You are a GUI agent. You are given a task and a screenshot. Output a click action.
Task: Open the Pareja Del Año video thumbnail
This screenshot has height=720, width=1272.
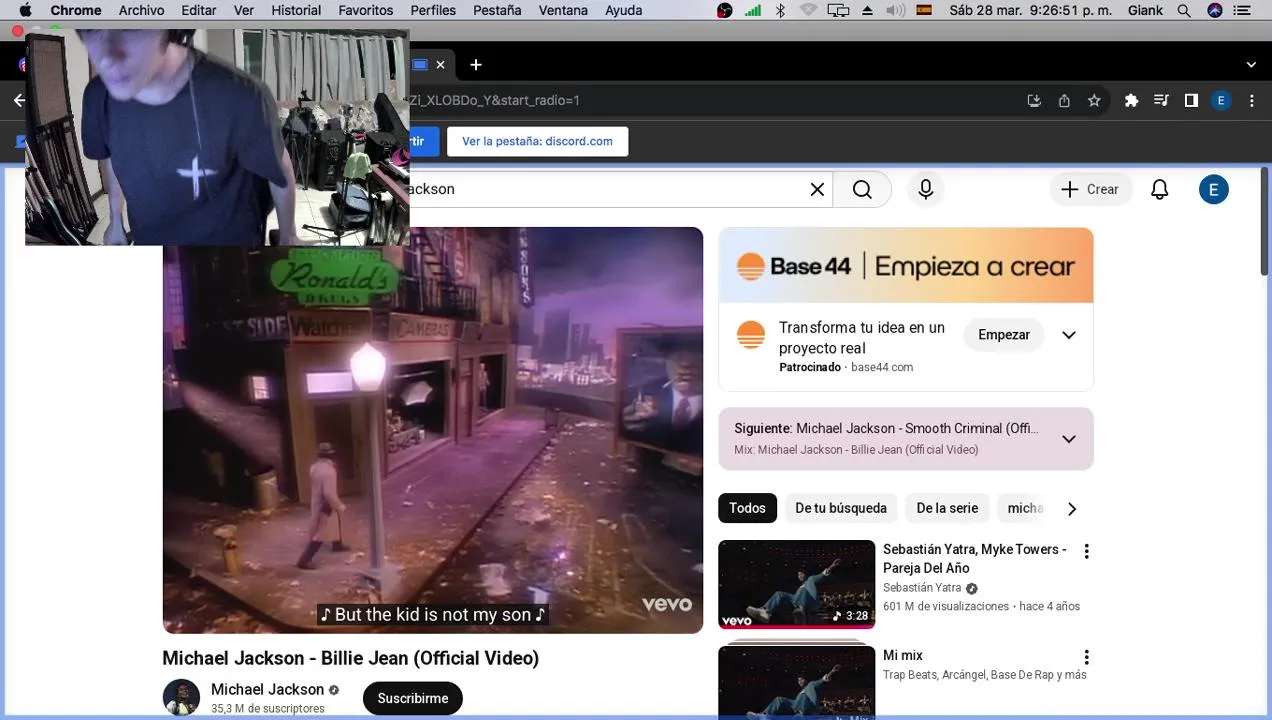(x=796, y=584)
